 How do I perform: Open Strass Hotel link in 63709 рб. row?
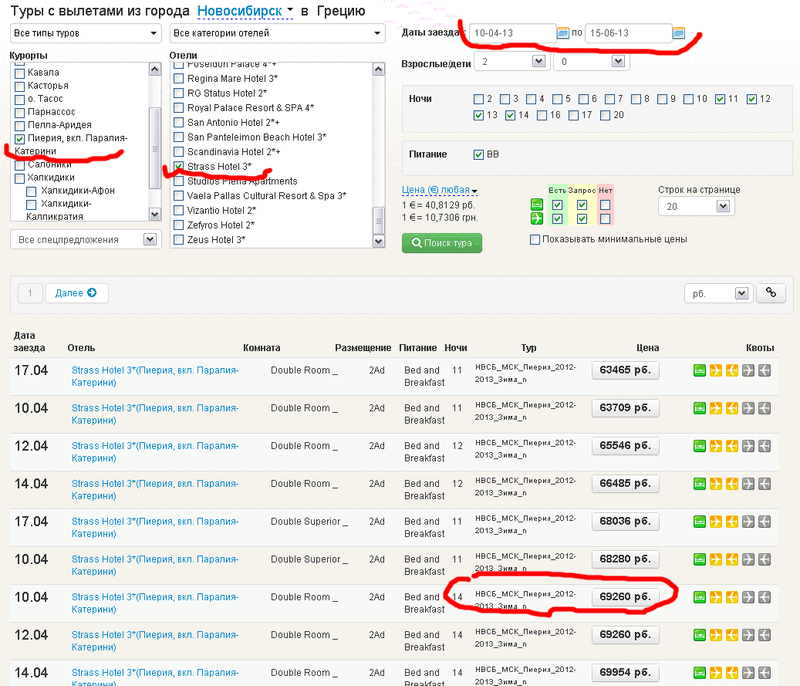(155, 414)
